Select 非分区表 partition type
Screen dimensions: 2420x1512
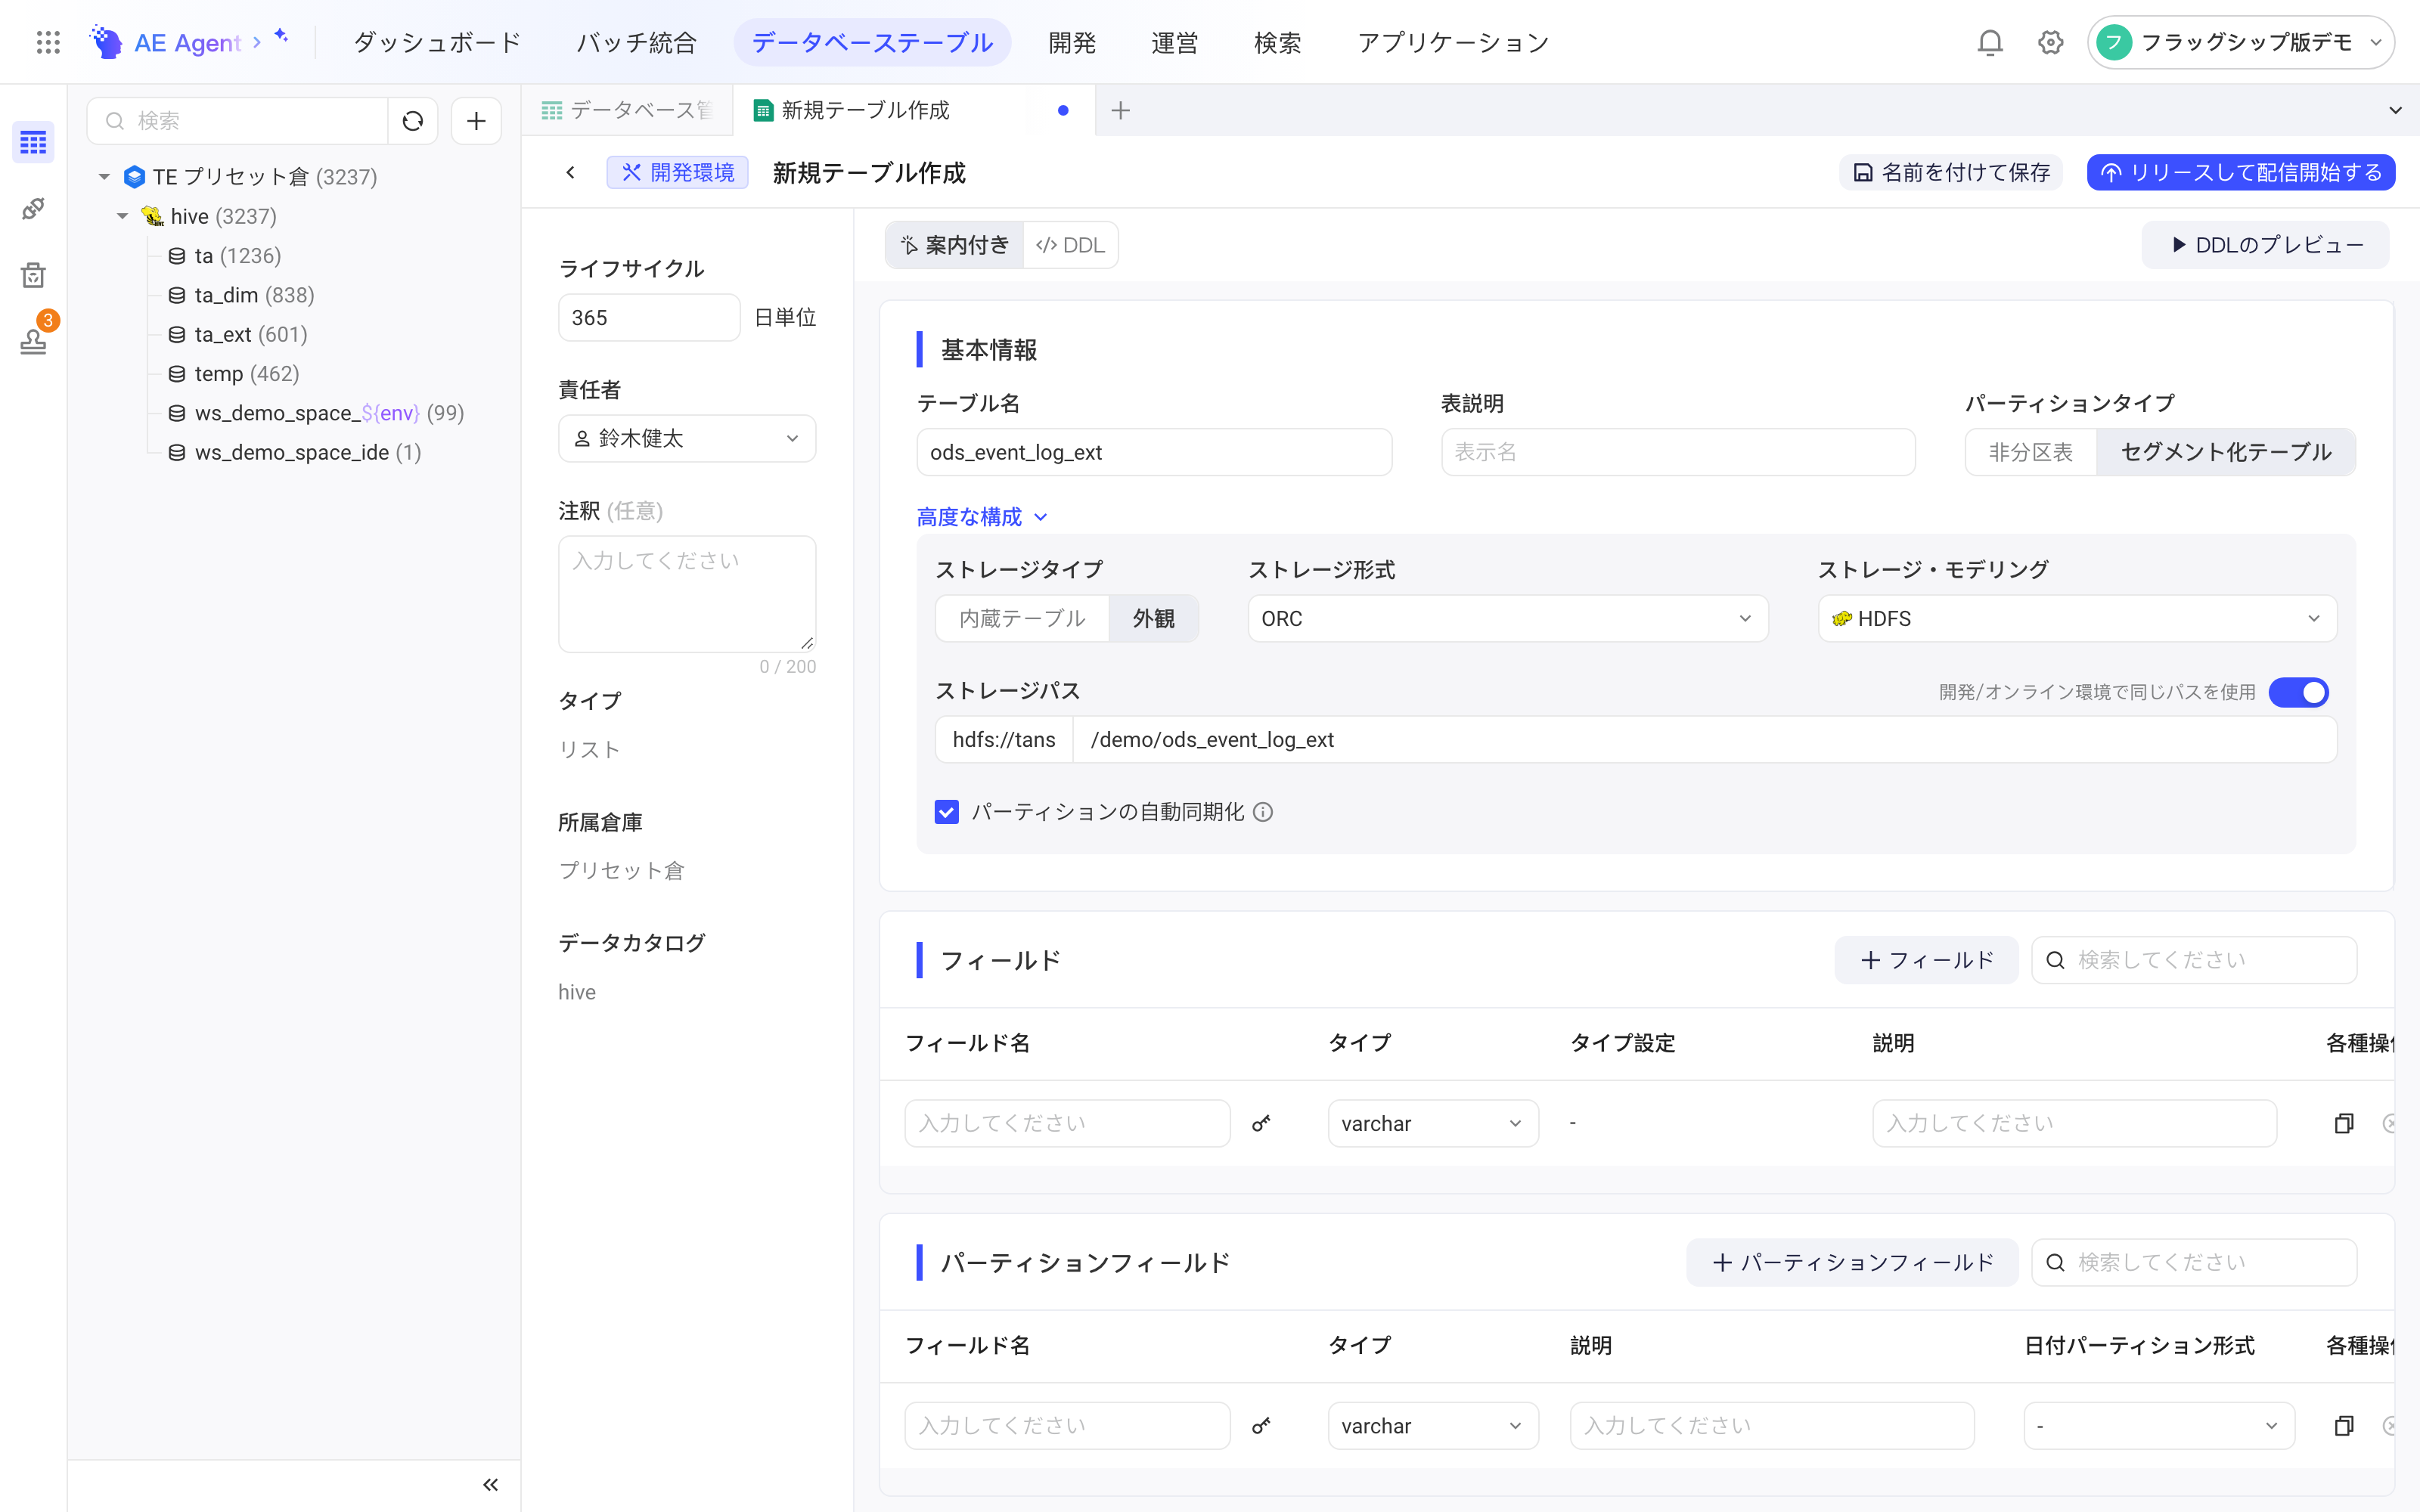pos(2030,452)
